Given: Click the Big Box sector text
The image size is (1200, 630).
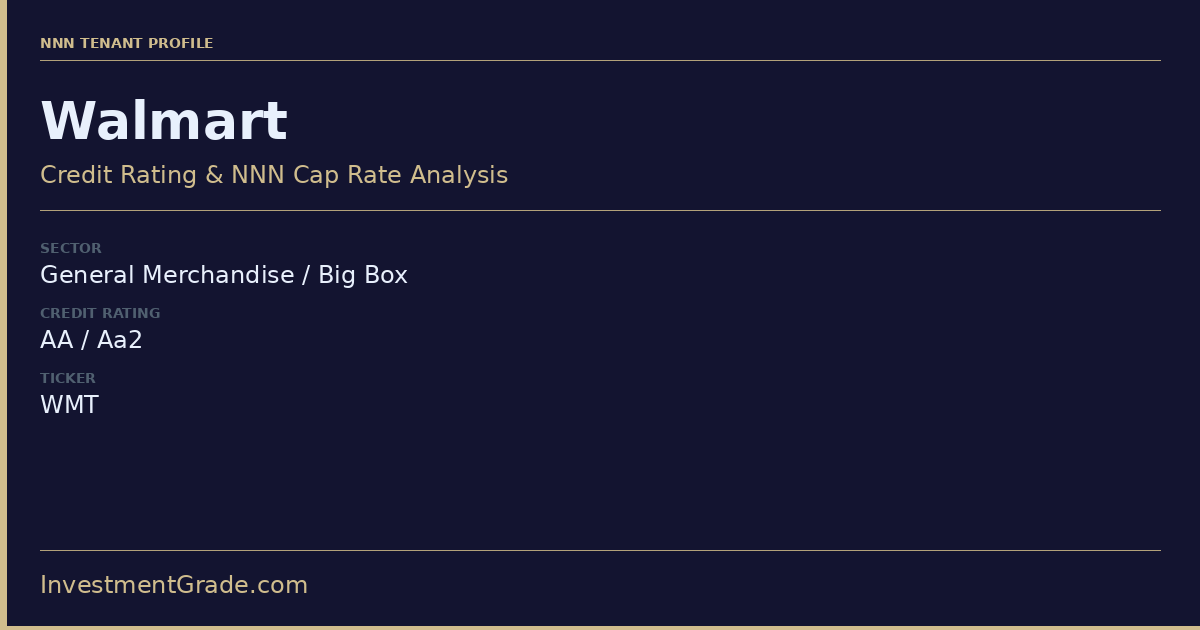Looking at the screenshot, I should [363, 276].
